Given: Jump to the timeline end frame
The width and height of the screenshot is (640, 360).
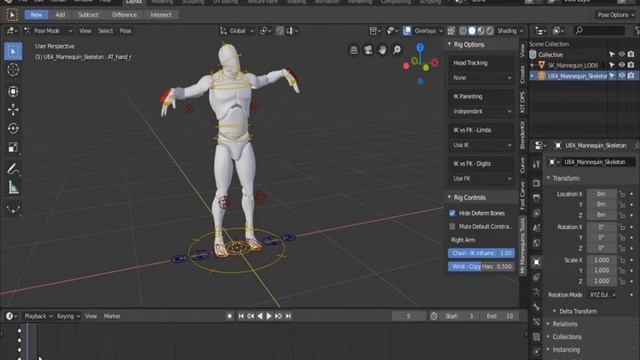Looking at the screenshot, I should click(x=288, y=316).
